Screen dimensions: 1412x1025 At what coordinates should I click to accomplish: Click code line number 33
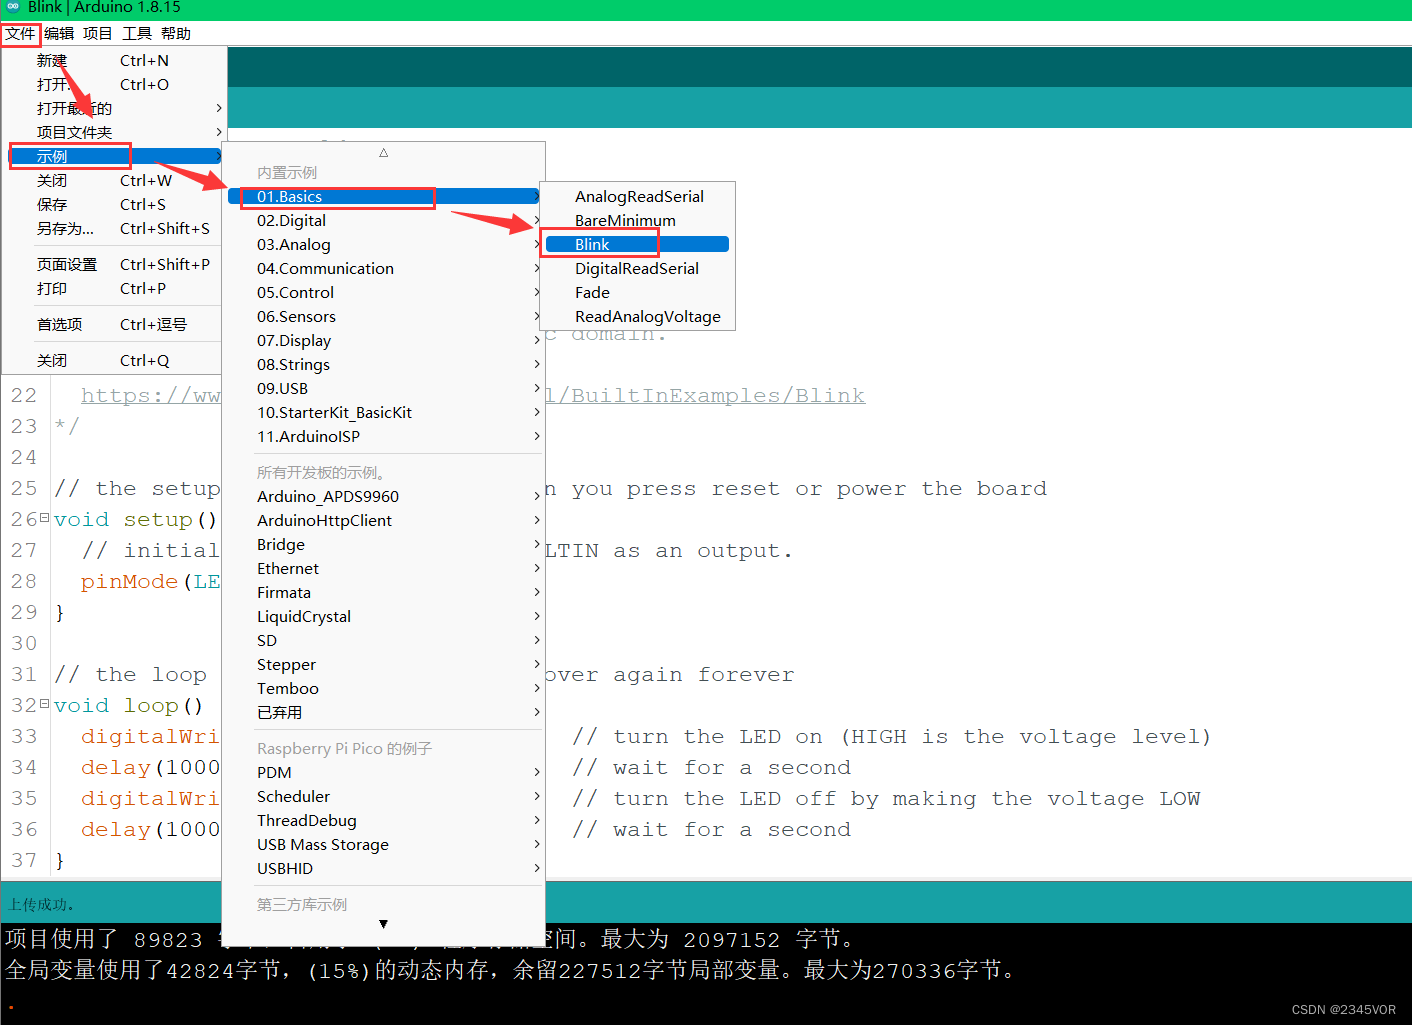point(24,736)
